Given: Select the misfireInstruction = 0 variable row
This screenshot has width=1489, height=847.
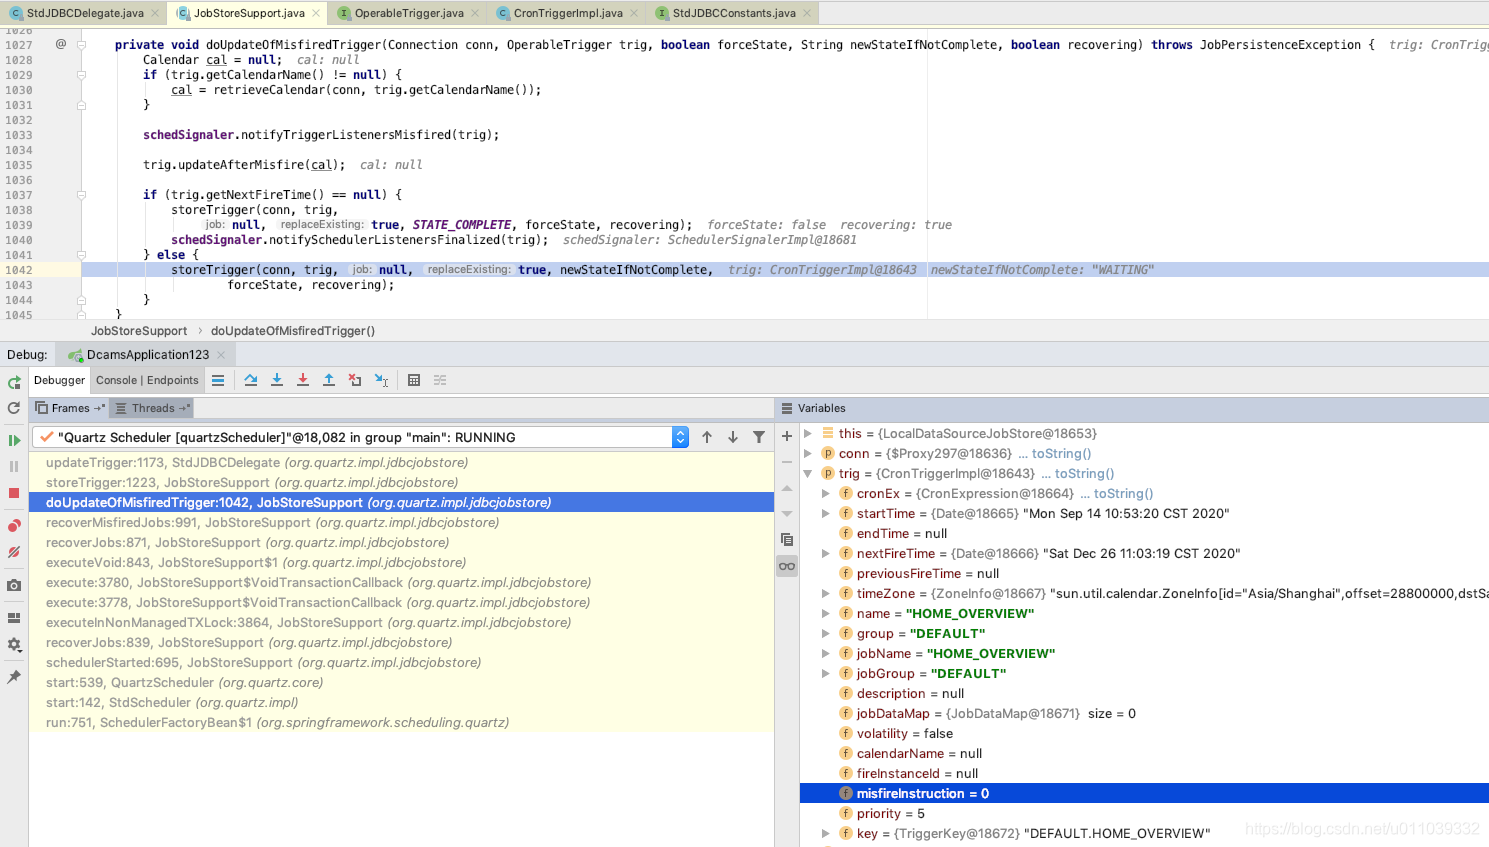Looking at the screenshot, I should pyautogui.click(x=1144, y=793).
